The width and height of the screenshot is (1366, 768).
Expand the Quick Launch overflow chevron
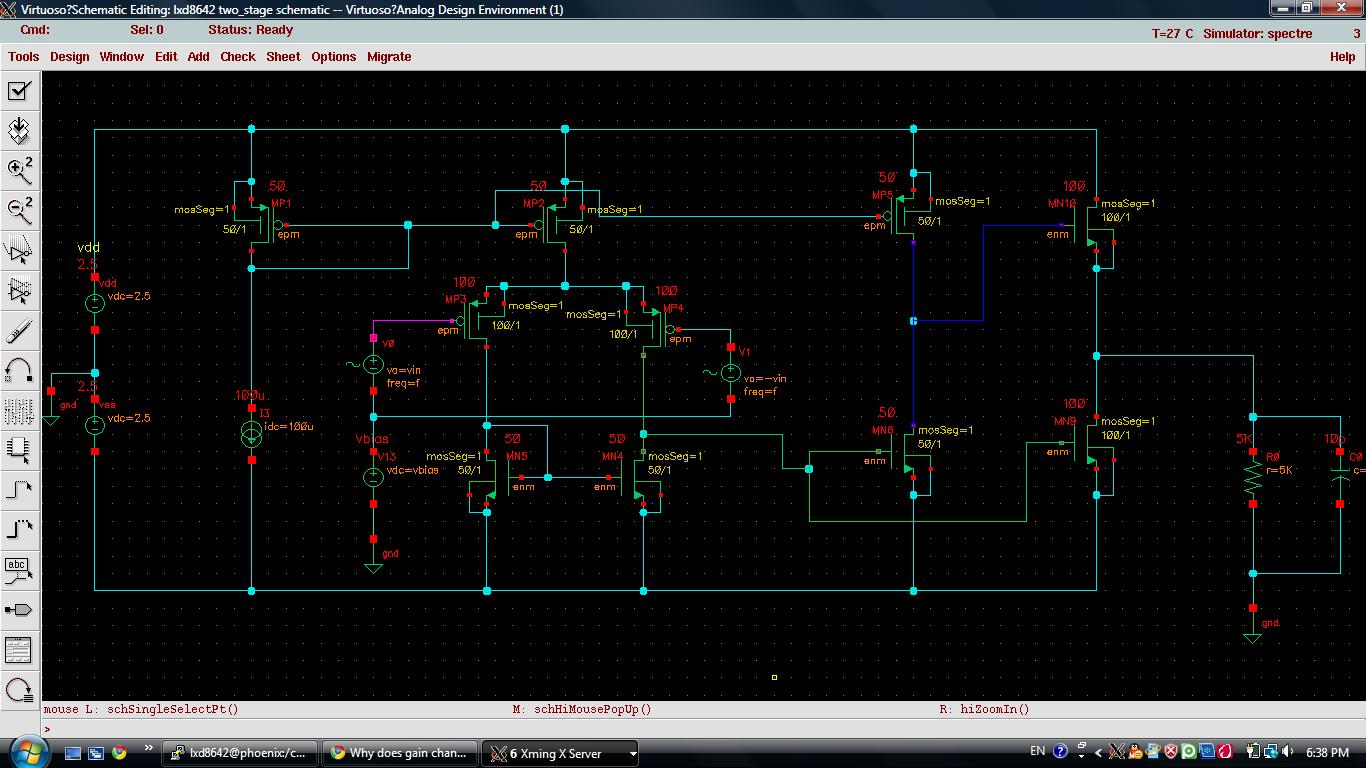point(149,748)
